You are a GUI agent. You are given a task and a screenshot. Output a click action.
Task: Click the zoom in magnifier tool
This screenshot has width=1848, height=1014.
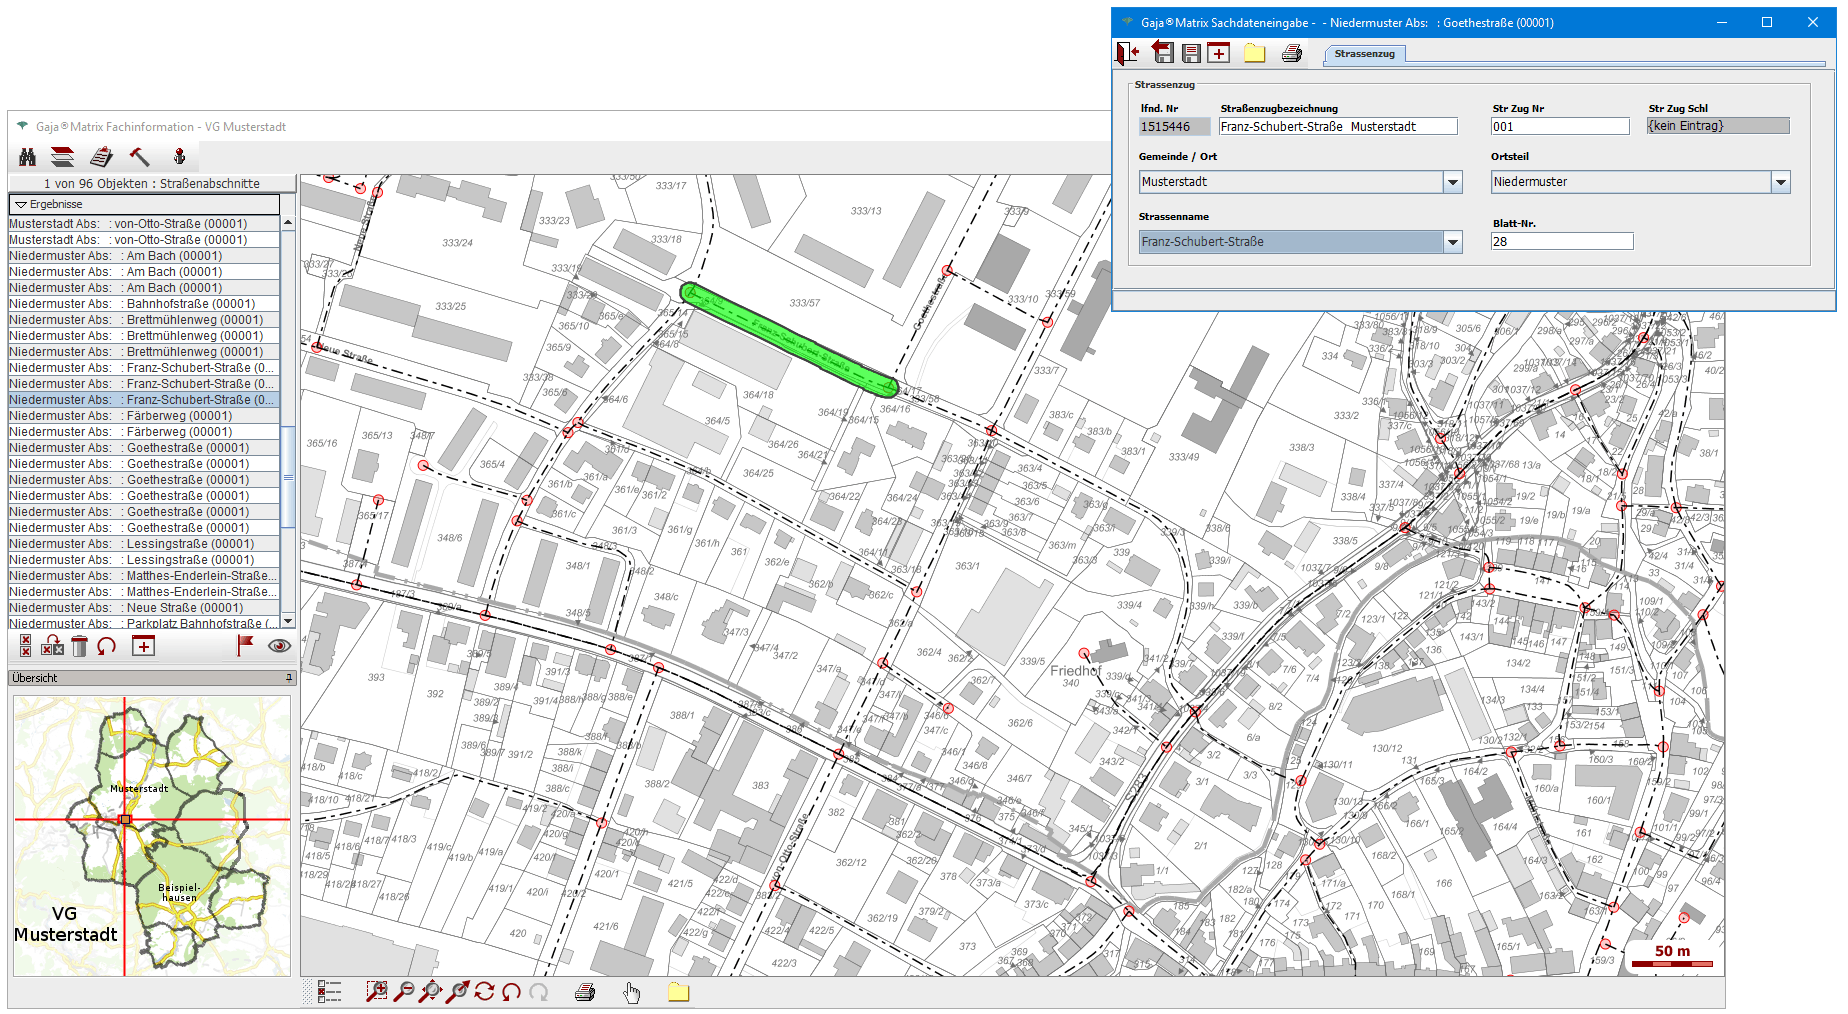click(x=376, y=992)
